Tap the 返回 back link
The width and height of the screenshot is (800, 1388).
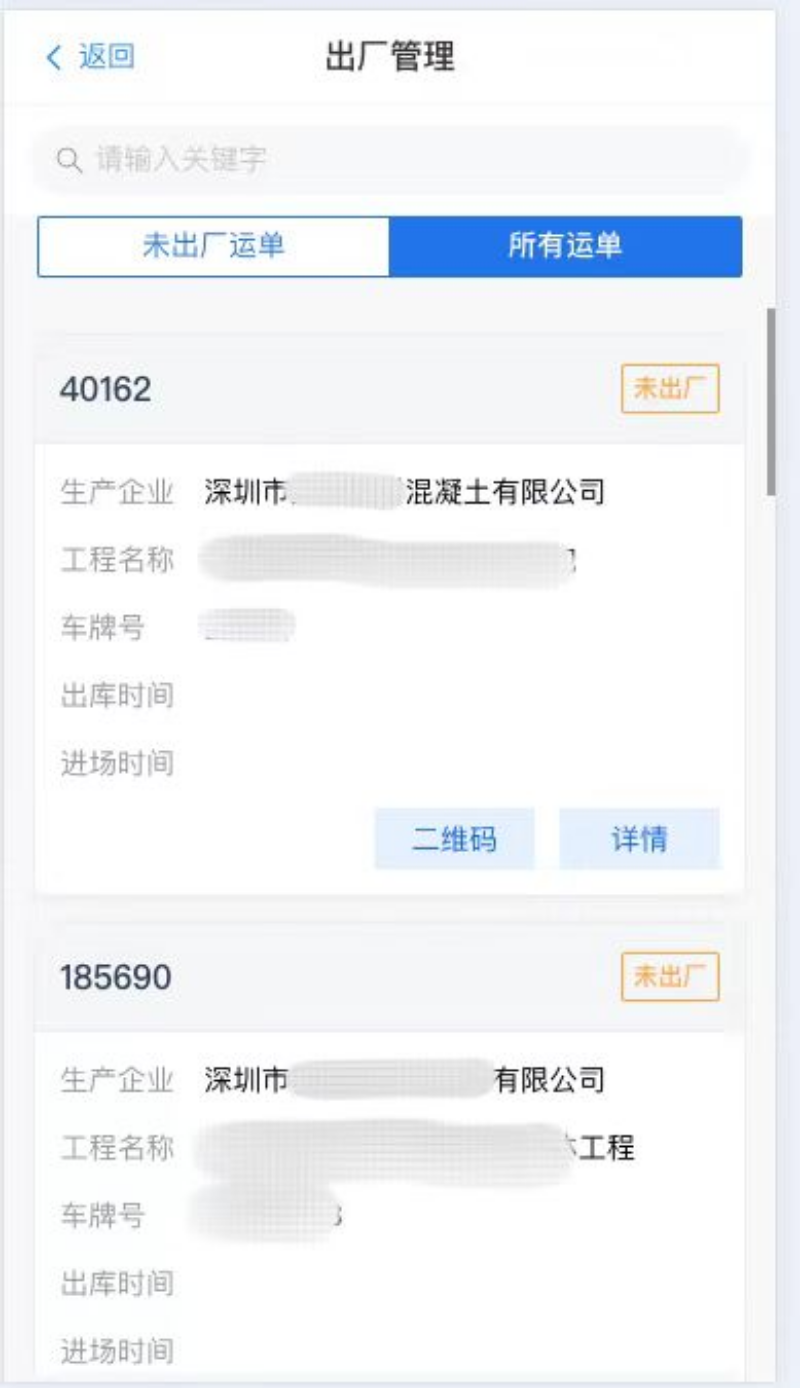pyautogui.click(x=106, y=57)
